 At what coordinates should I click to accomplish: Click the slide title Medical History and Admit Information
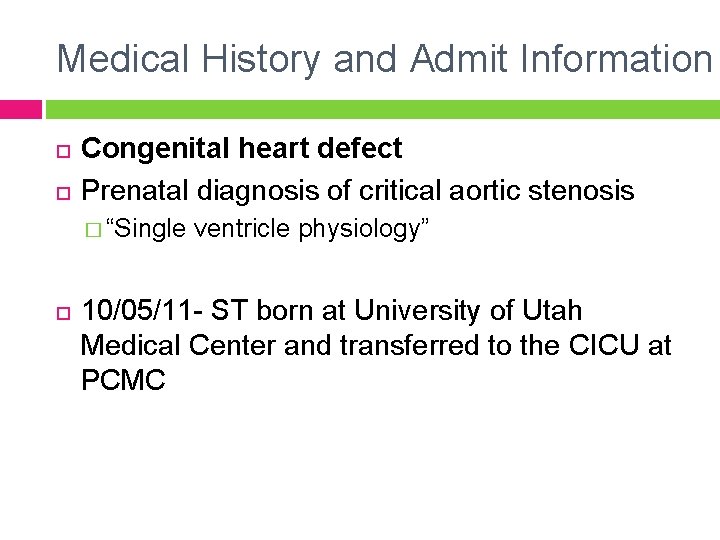[384, 59]
